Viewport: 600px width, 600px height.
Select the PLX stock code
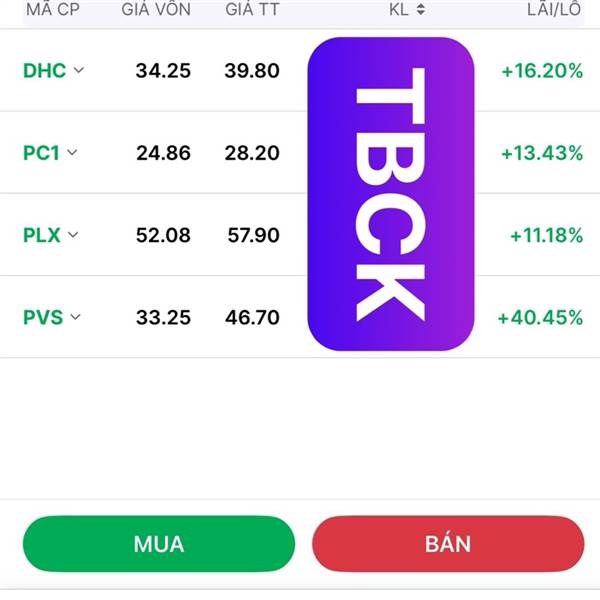coord(42,236)
